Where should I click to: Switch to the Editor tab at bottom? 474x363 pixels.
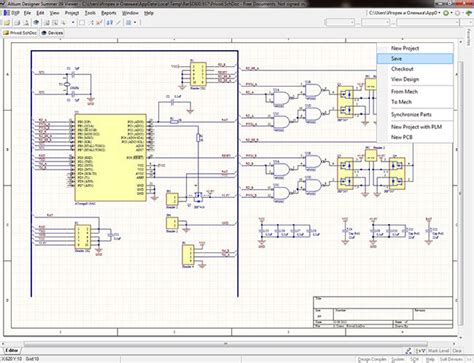point(12,351)
